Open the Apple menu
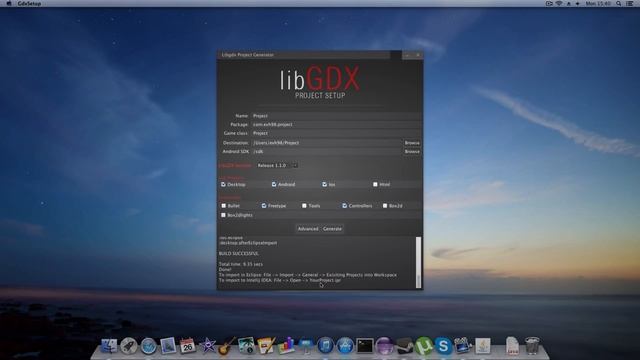640x360 pixels. pyautogui.click(x=9, y=3)
